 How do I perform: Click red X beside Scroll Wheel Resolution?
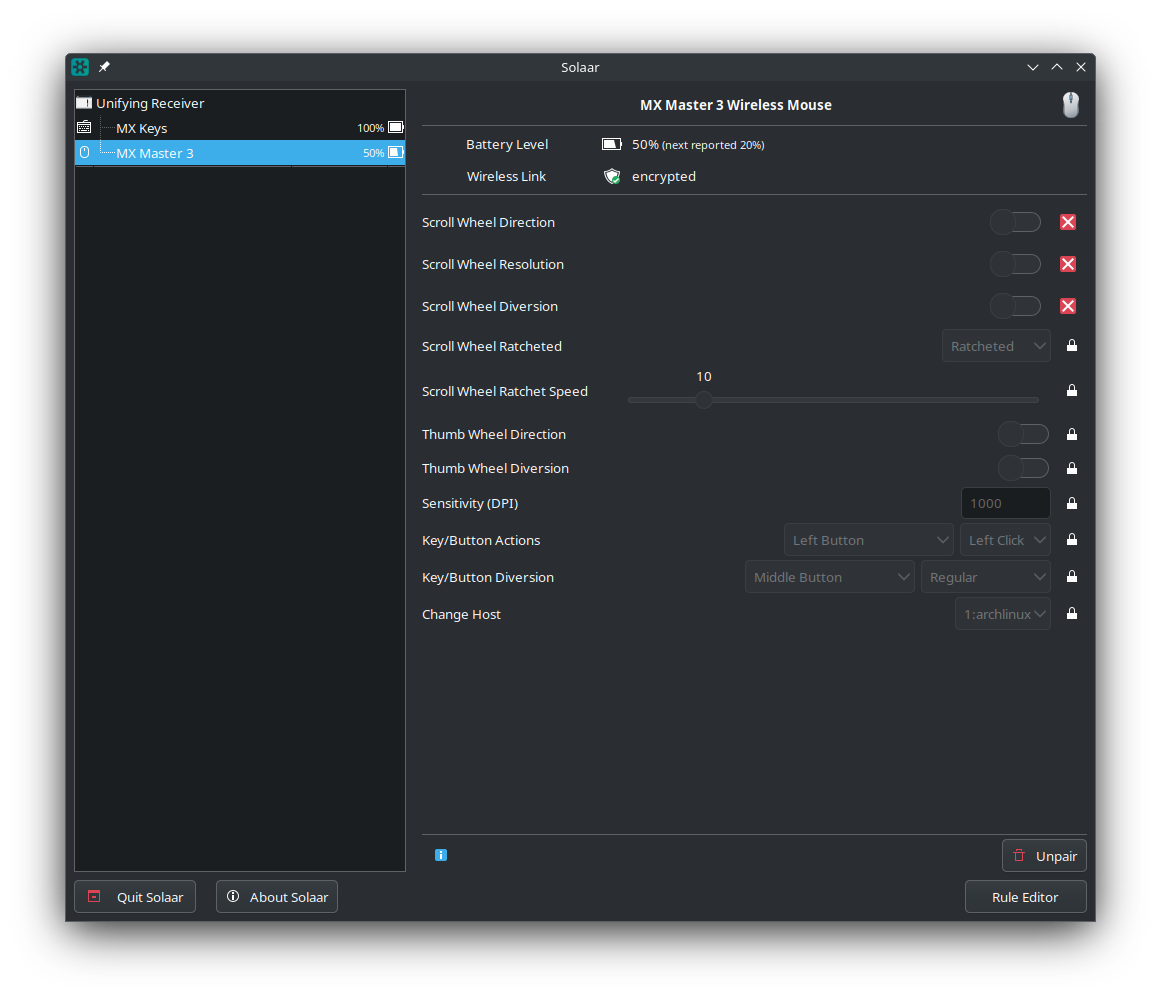(1068, 264)
